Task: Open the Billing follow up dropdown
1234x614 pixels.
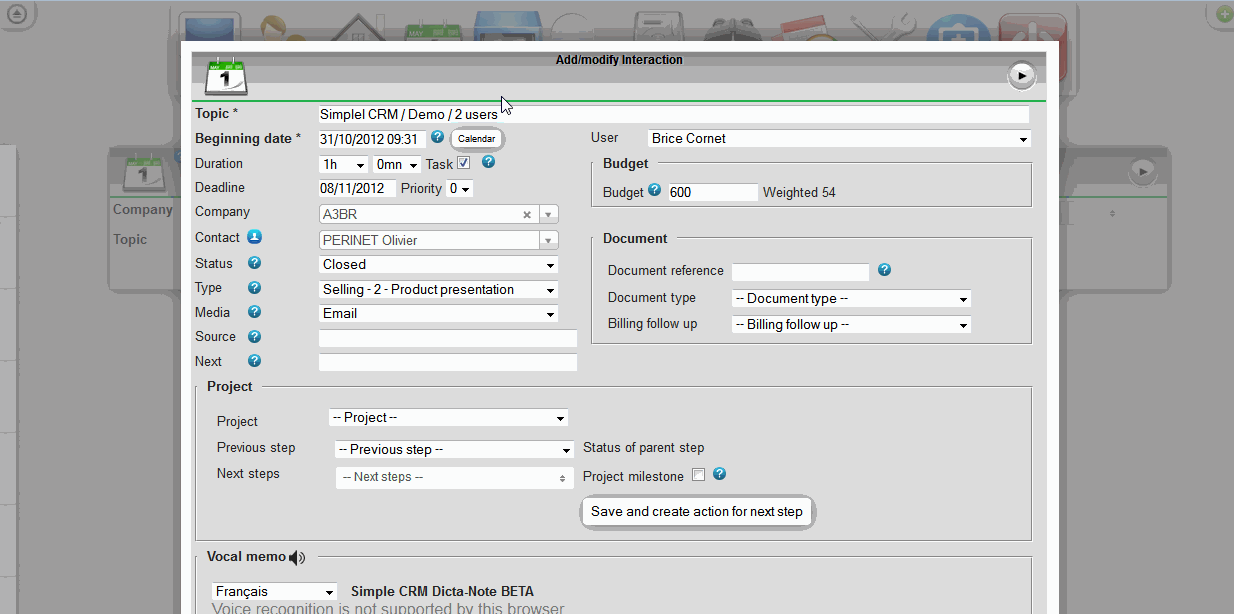Action: (x=851, y=325)
